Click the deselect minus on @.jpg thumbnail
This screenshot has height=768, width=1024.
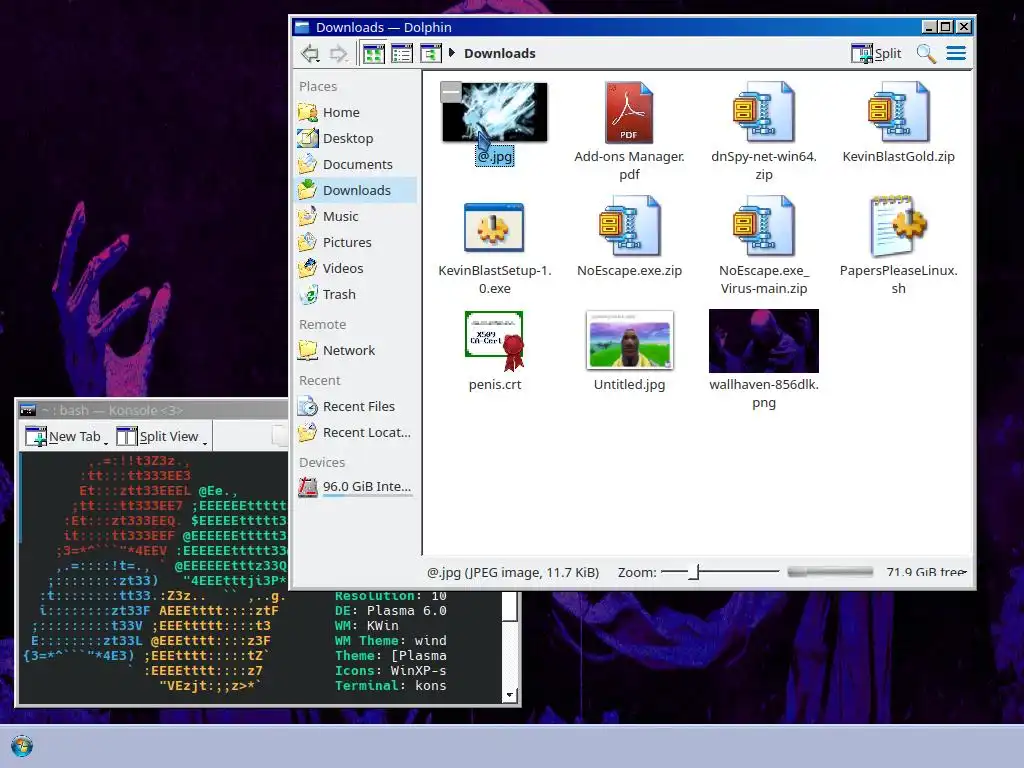point(451,92)
